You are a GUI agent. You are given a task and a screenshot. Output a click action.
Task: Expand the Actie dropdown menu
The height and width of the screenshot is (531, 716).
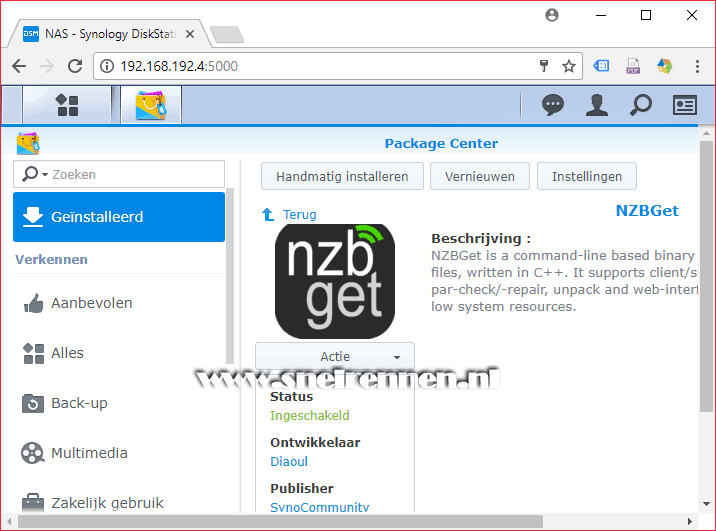pos(335,356)
